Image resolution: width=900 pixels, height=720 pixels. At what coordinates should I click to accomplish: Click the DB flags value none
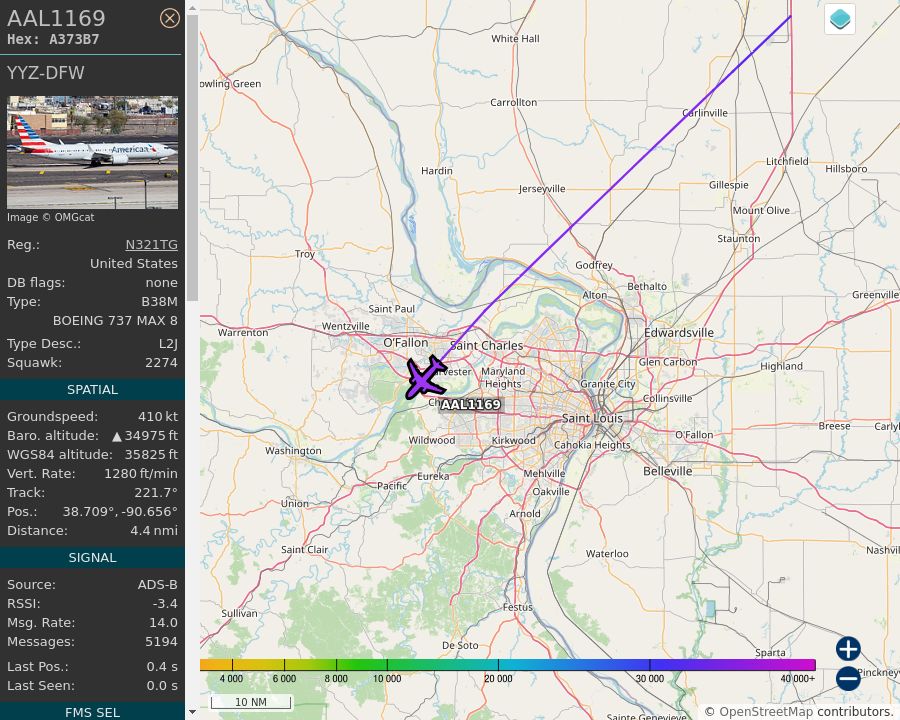(x=161, y=282)
